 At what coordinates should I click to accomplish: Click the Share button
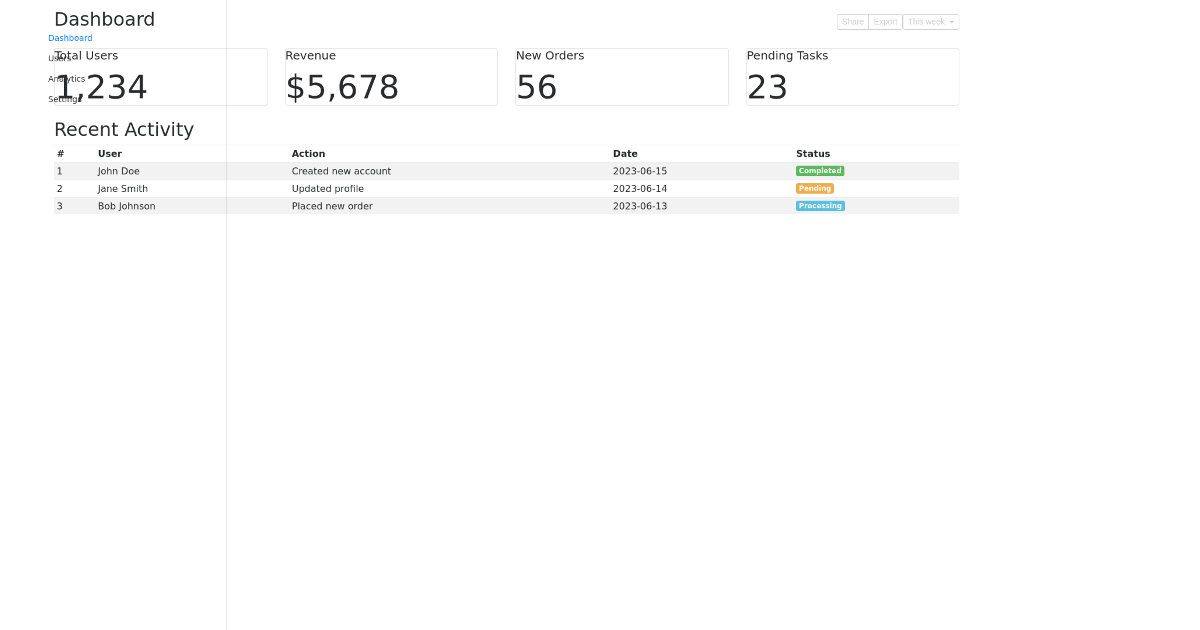[853, 21]
